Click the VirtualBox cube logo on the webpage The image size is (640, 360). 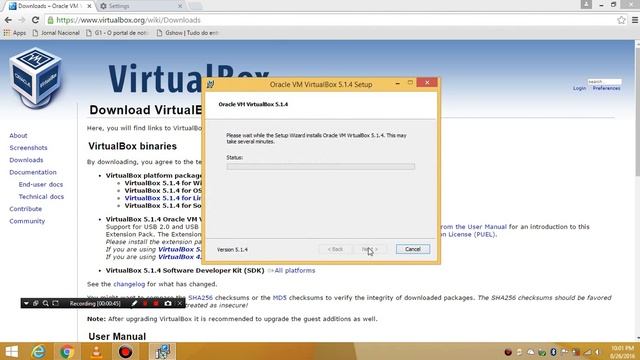pyautogui.click(x=36, y=78)
